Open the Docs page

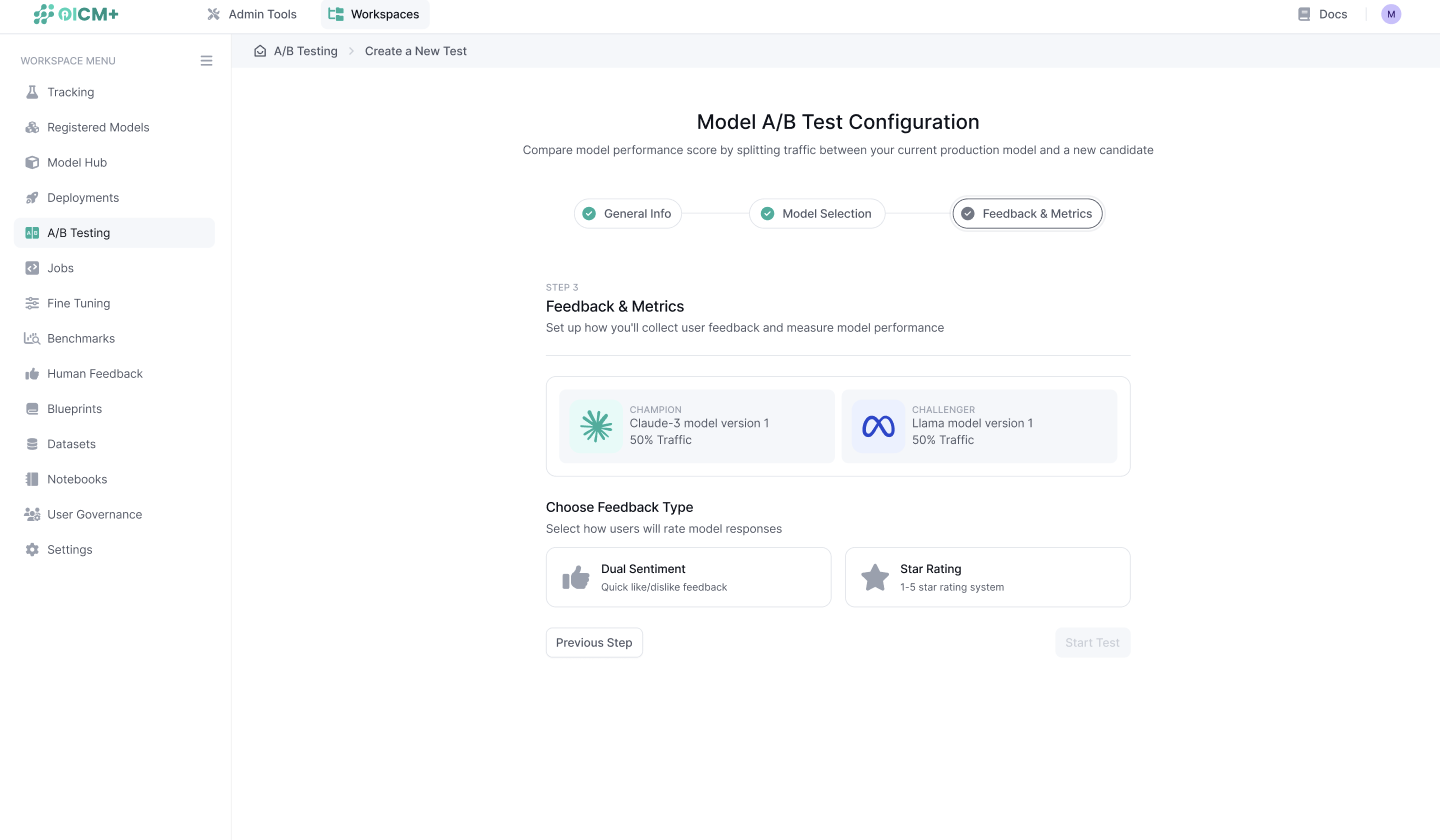click(x=1322, y=14)
